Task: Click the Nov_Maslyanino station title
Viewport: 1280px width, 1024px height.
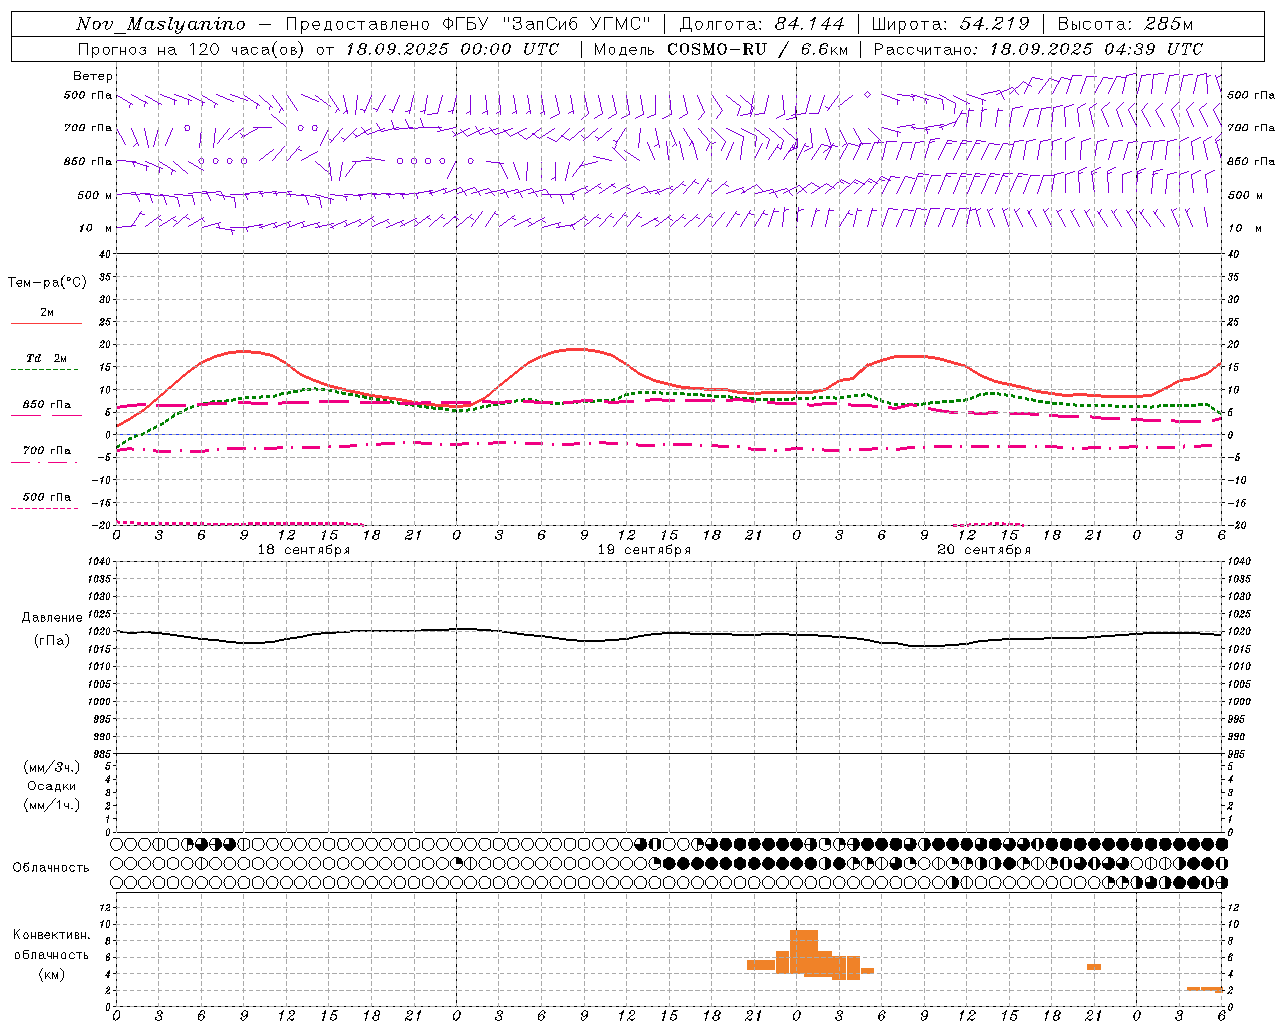Action: click(161, 24)
